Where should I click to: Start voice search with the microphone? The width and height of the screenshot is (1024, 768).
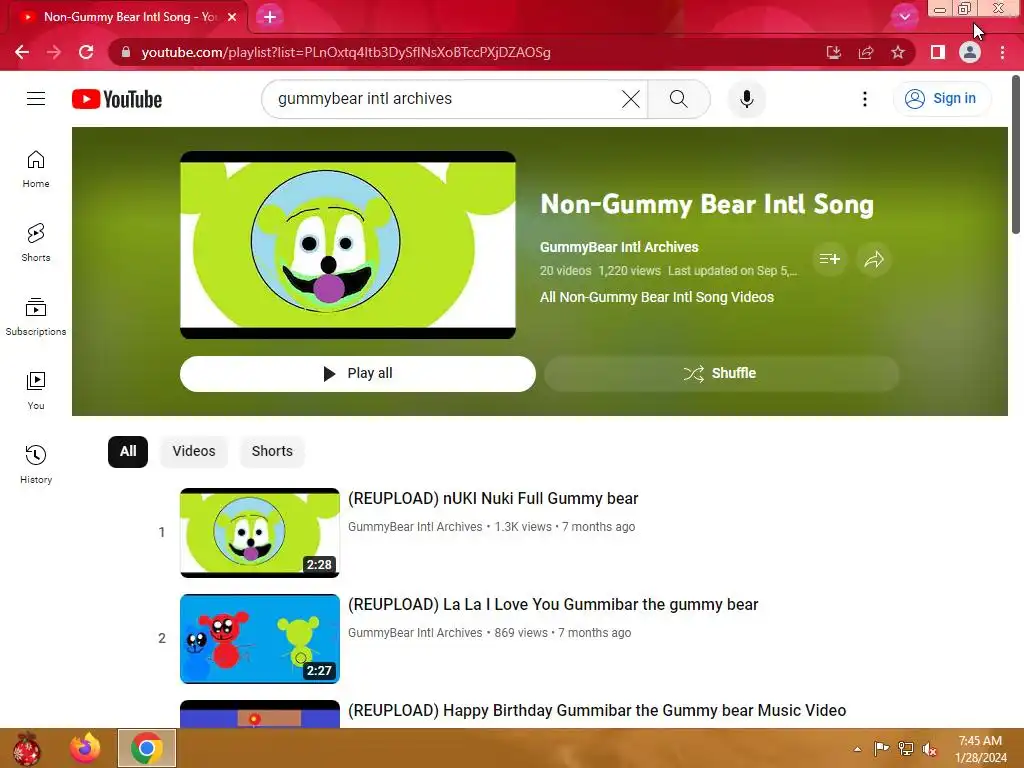click(746, 99)
